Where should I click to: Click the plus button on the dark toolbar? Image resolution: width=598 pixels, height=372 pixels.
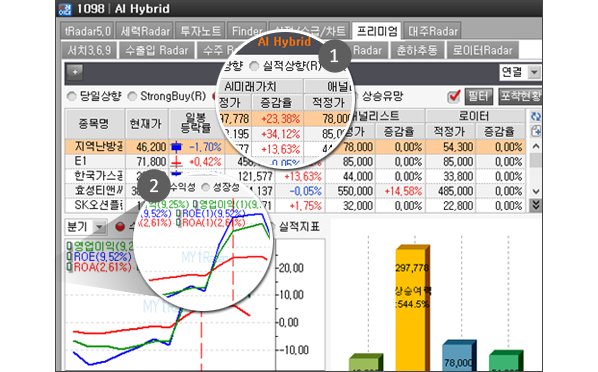pos(75,72)
